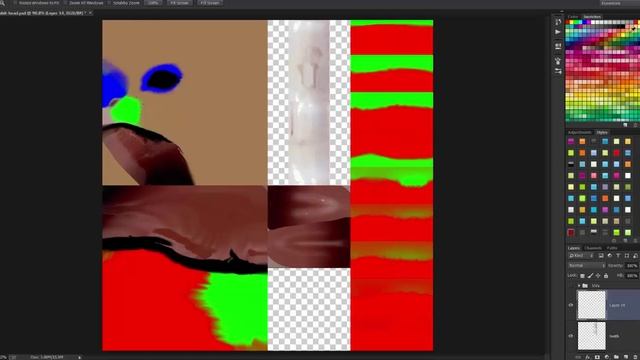Open the fx layer style menu

(x=588, y=357)
